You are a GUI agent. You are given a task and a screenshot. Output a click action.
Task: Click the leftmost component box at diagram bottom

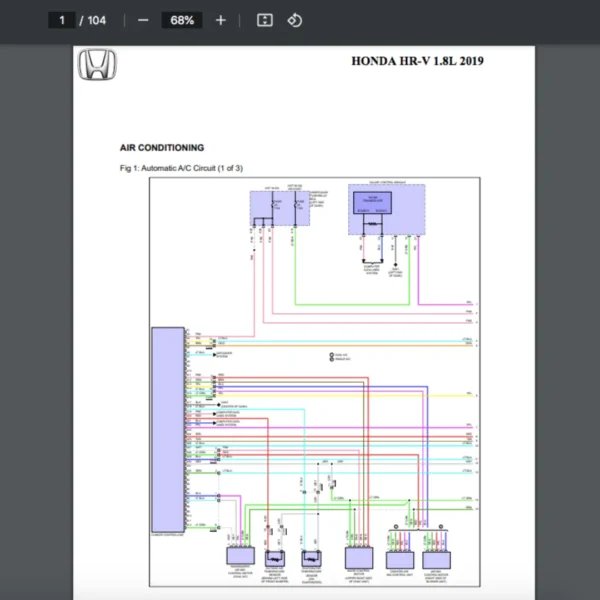click(x=240, y=558)
